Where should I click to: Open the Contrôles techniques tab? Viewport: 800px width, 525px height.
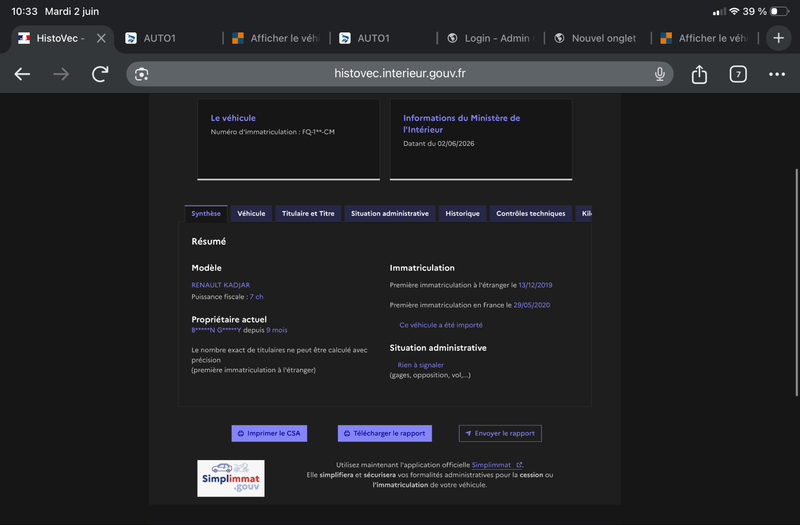coord(531,214)
